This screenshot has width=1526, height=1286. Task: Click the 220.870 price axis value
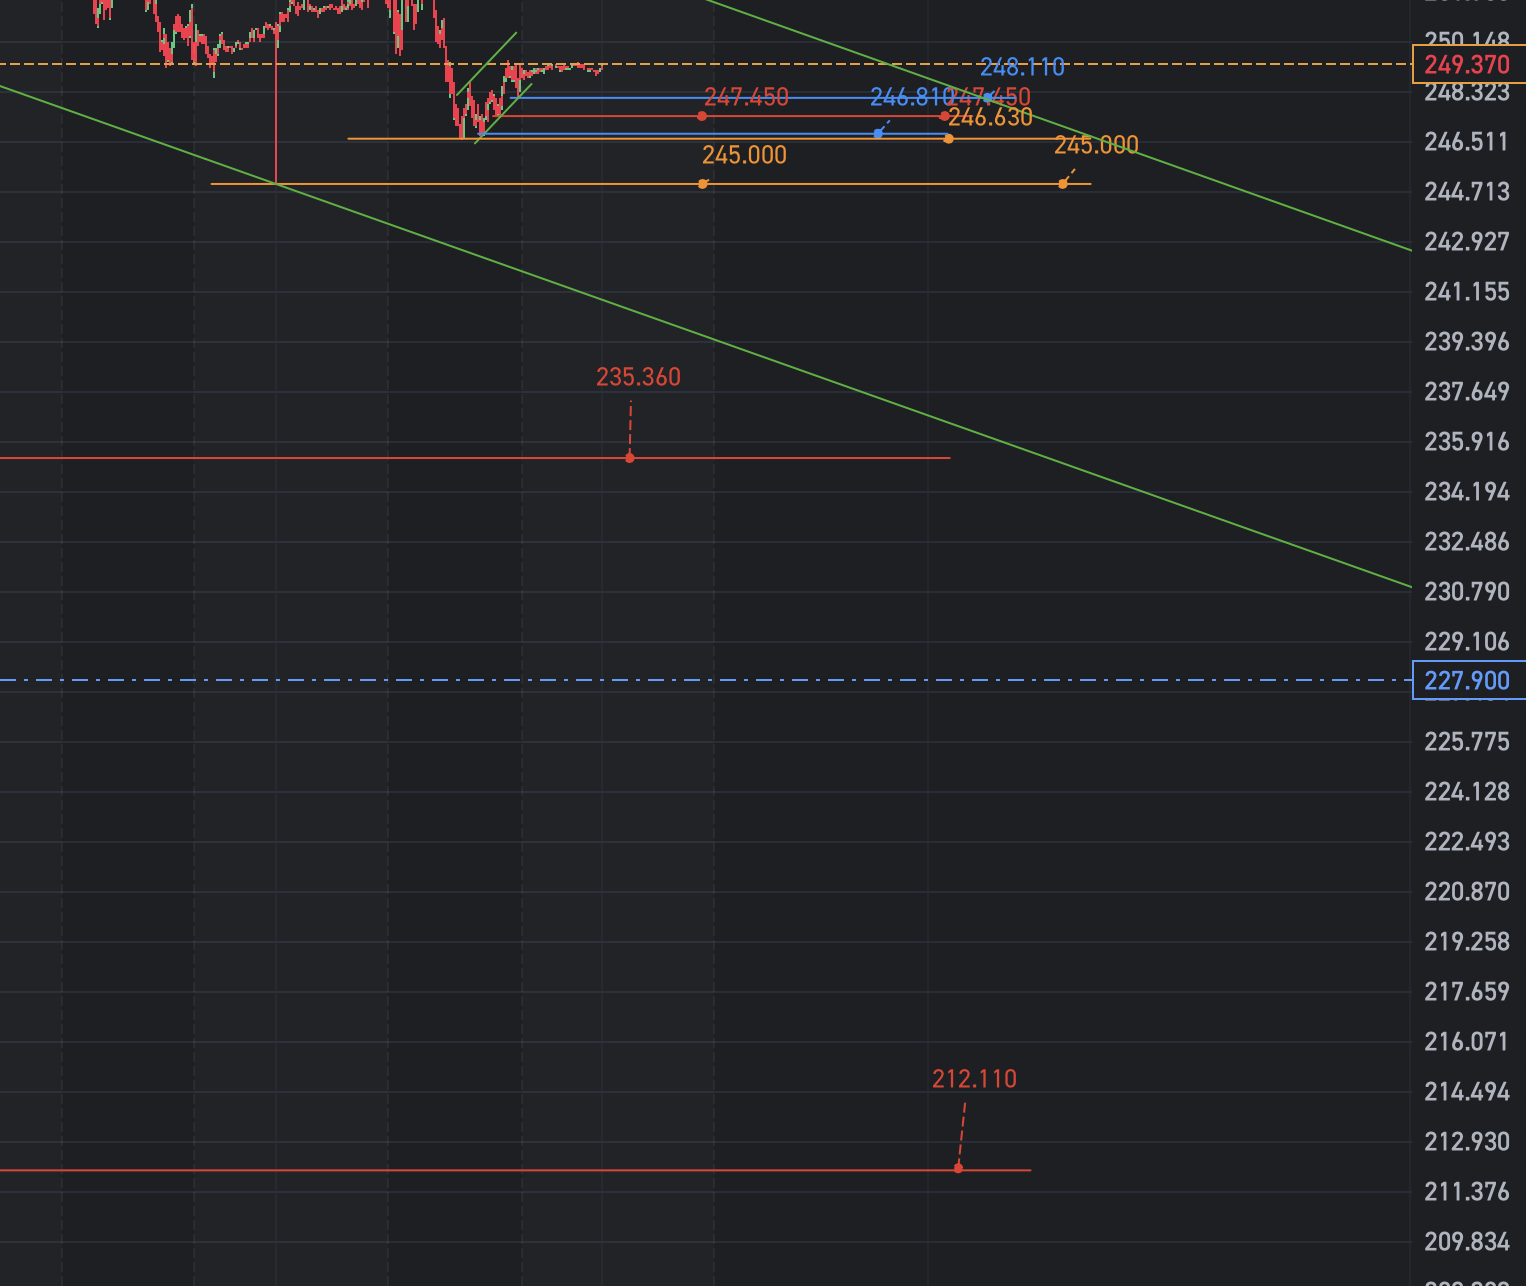(1467, 892)
